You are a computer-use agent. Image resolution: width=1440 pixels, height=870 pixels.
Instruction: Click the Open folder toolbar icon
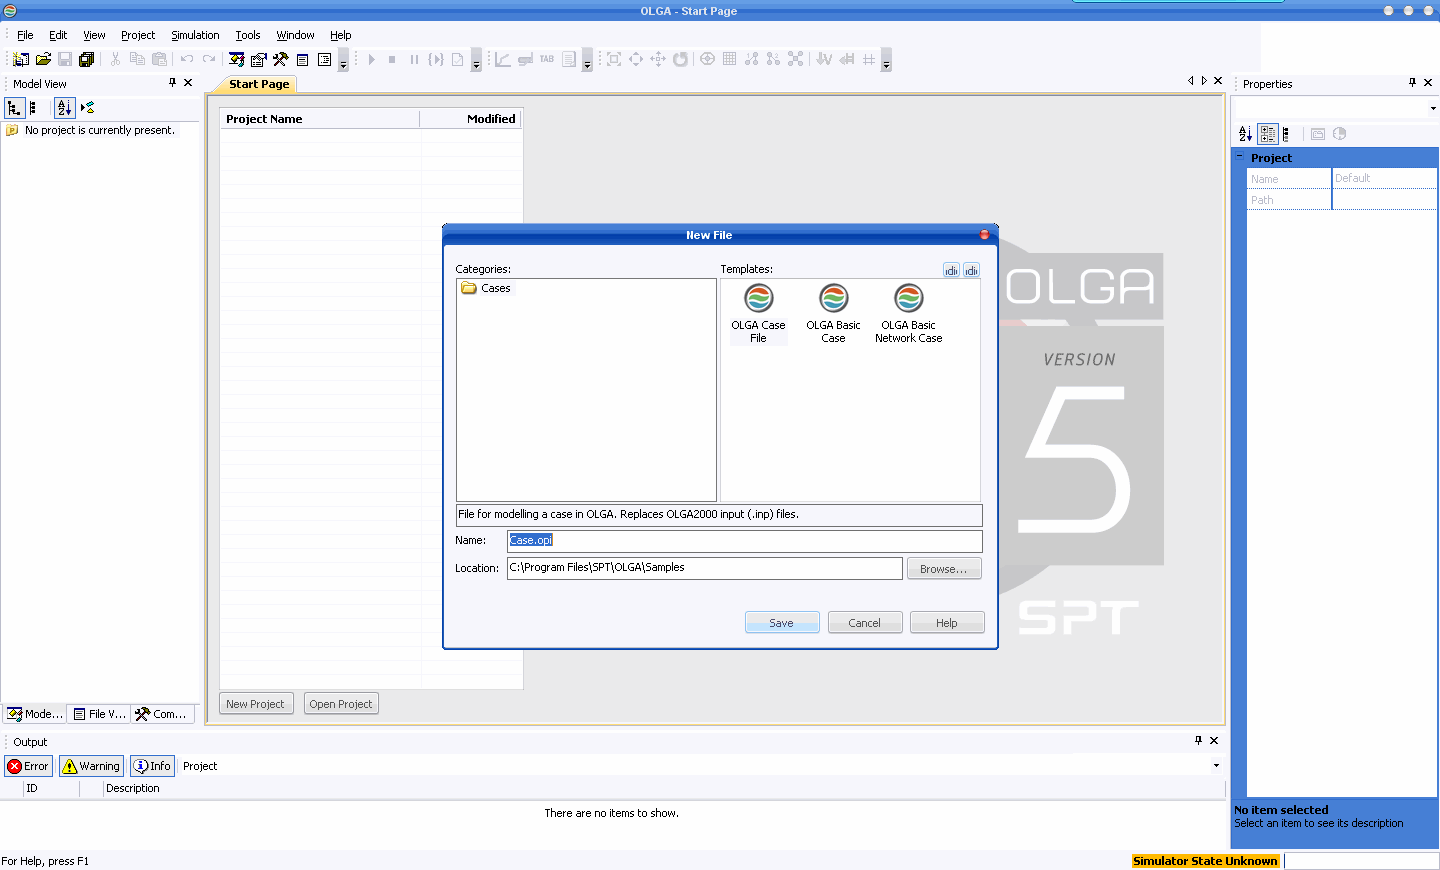[x=43, y=60]
